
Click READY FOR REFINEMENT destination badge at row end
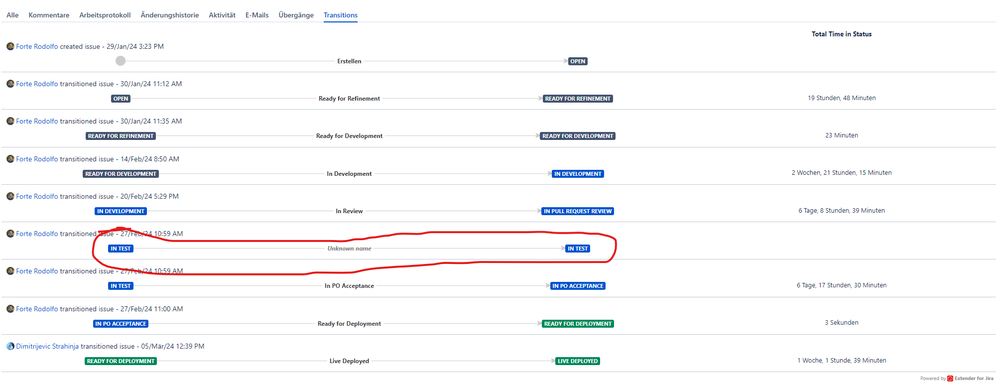click(578, 99)
